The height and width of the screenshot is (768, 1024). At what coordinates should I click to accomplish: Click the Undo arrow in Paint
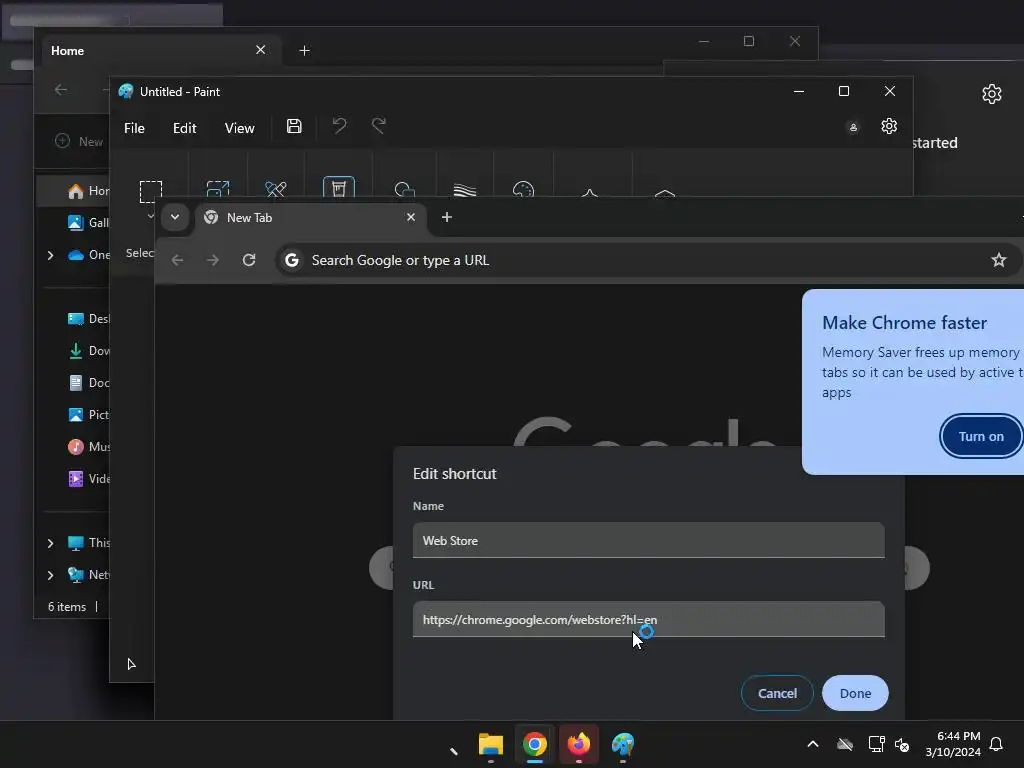tap(339, 125)
